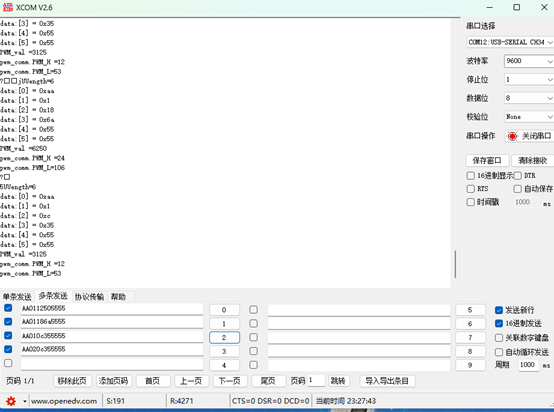
Task: Click the red gear settings icon in status bar
Action: click(x=11, y=401)
